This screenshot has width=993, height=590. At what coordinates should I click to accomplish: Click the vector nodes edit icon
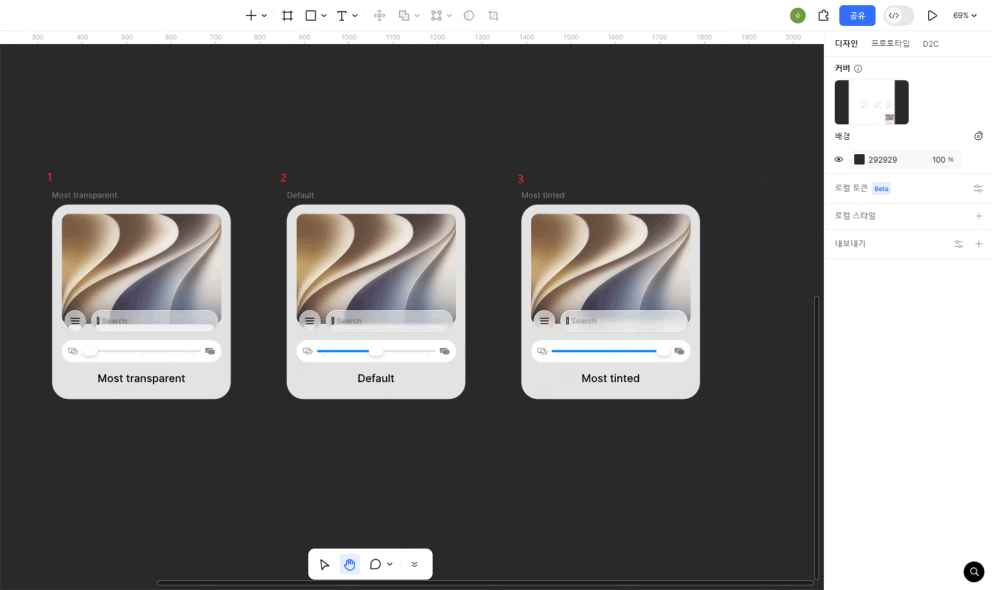pos(436,15)
